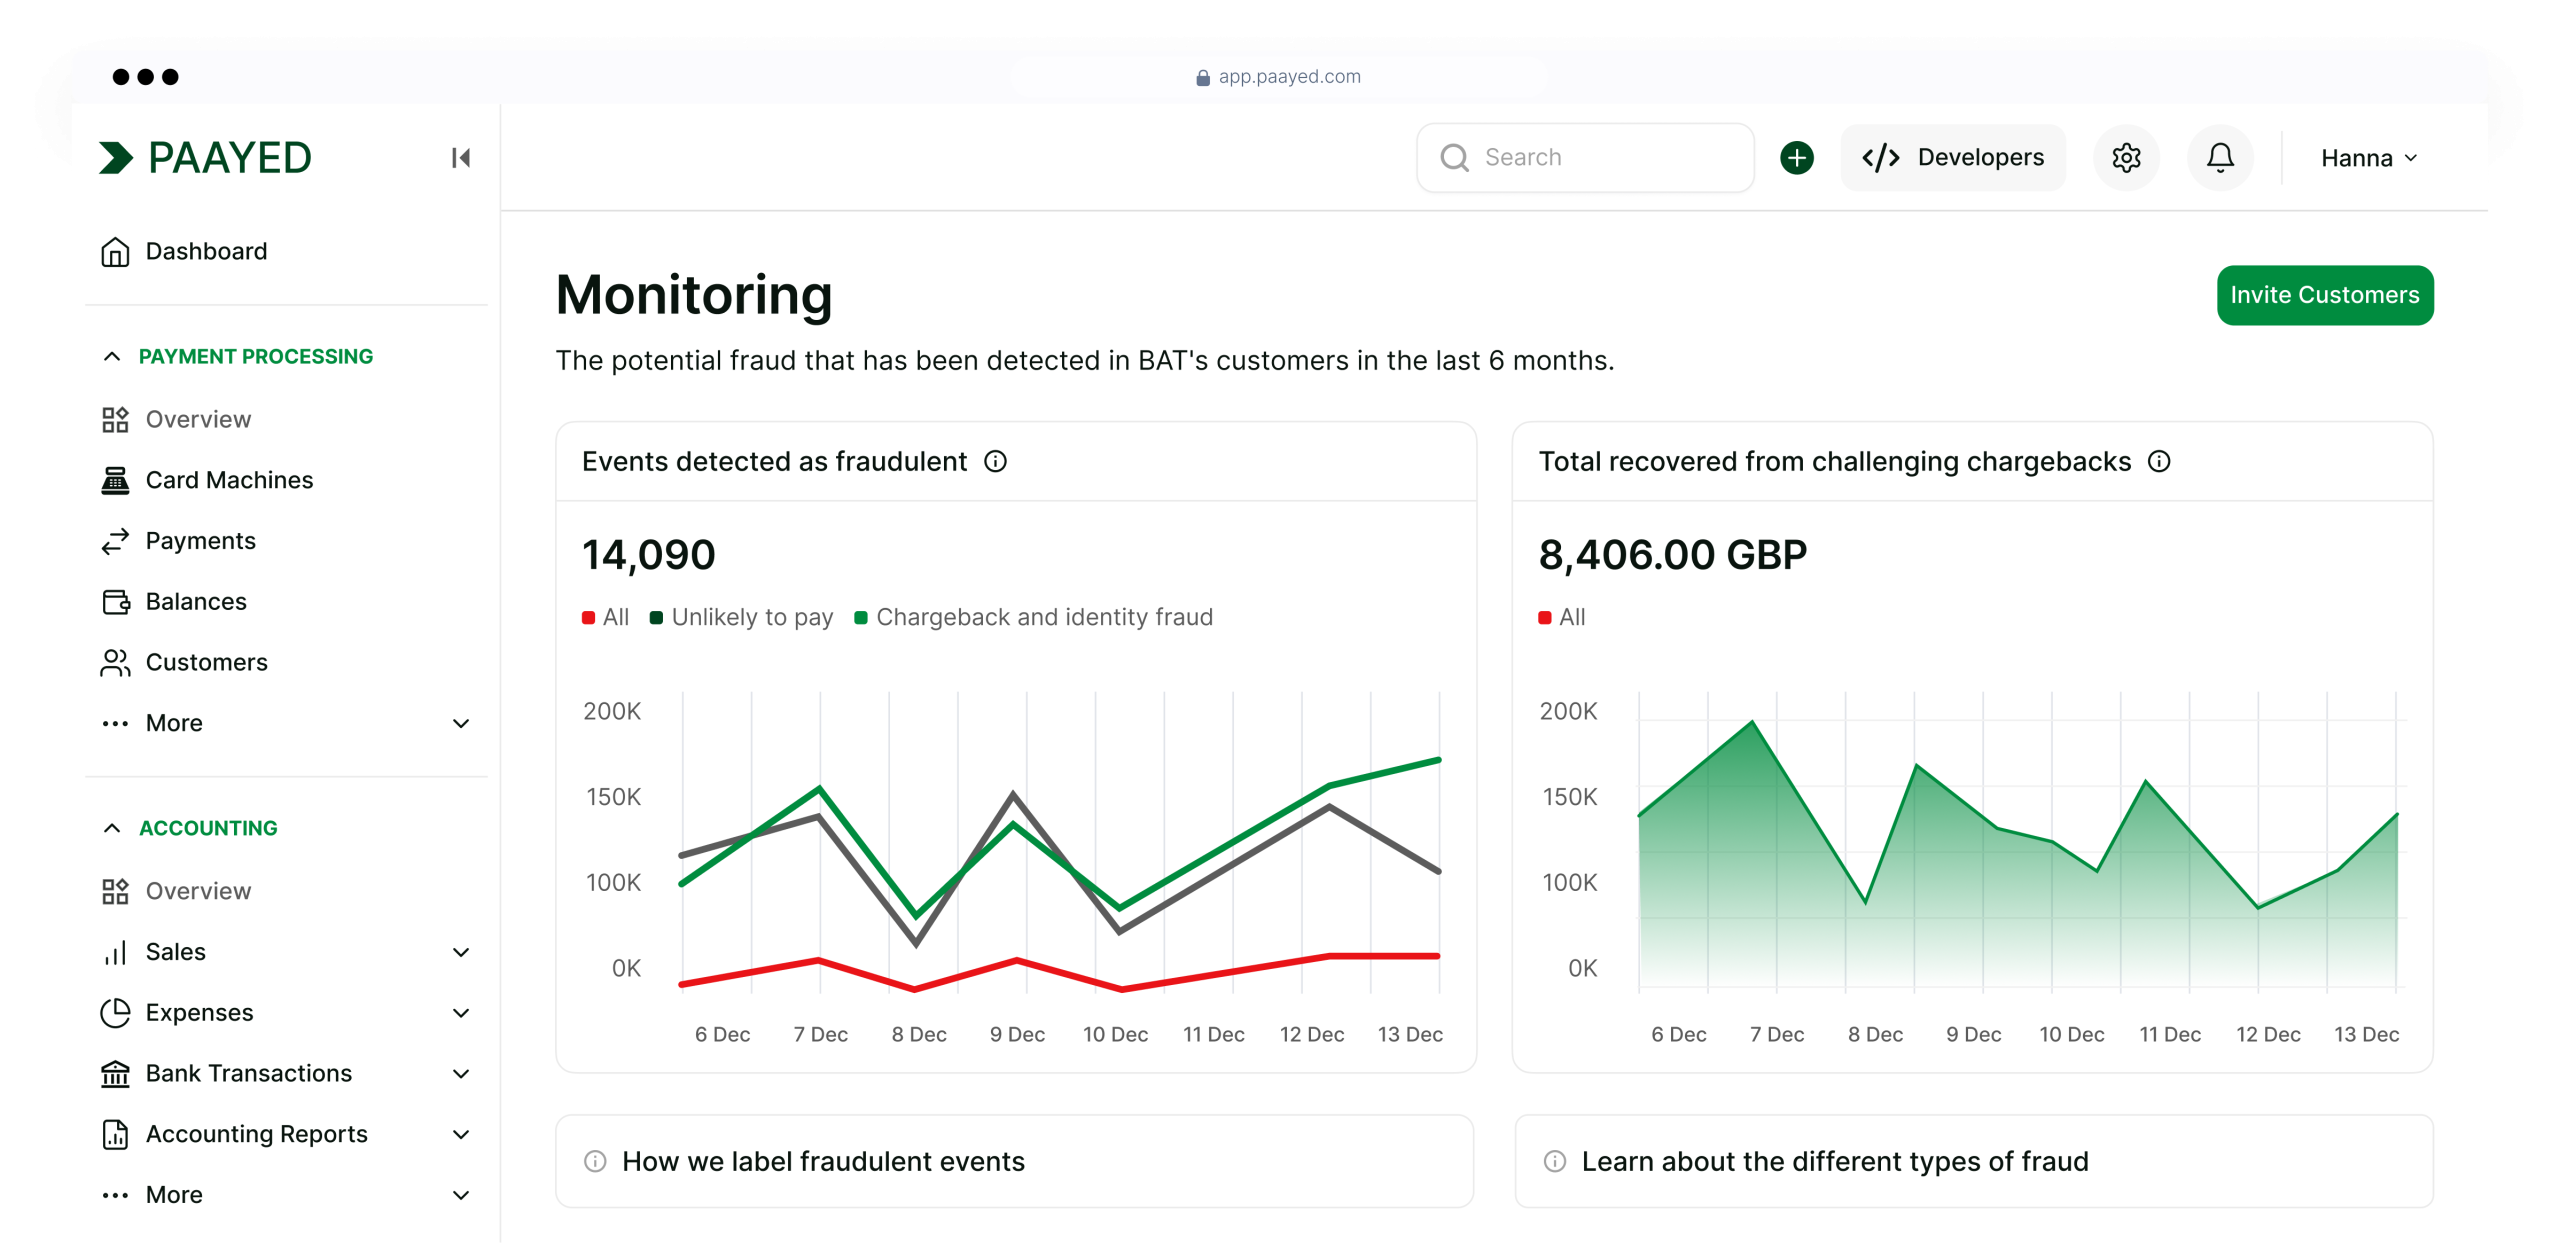
Task: Click the PAAYED logo
Action: pos(206,158)
